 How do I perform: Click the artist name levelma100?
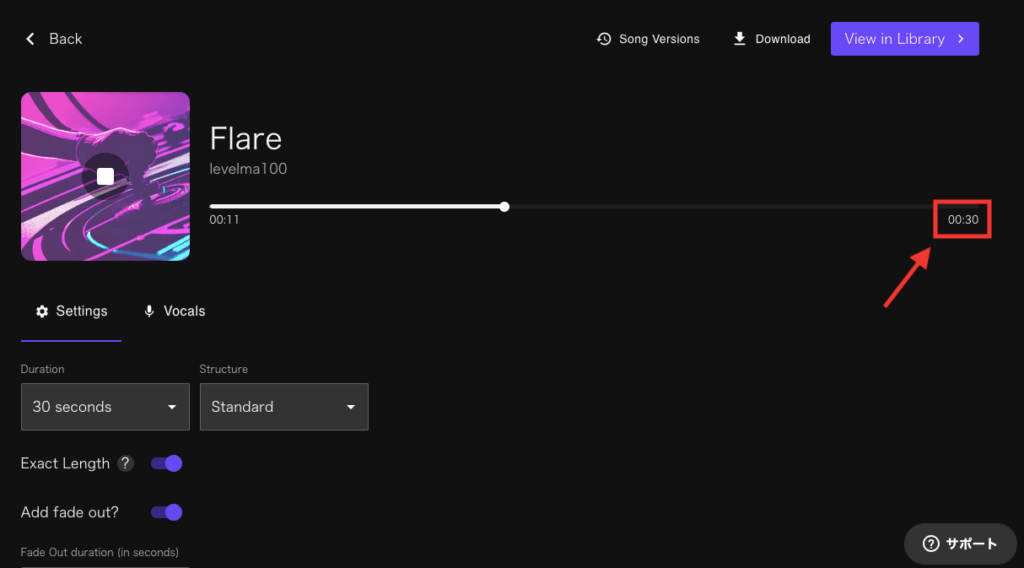click(248, 169)
